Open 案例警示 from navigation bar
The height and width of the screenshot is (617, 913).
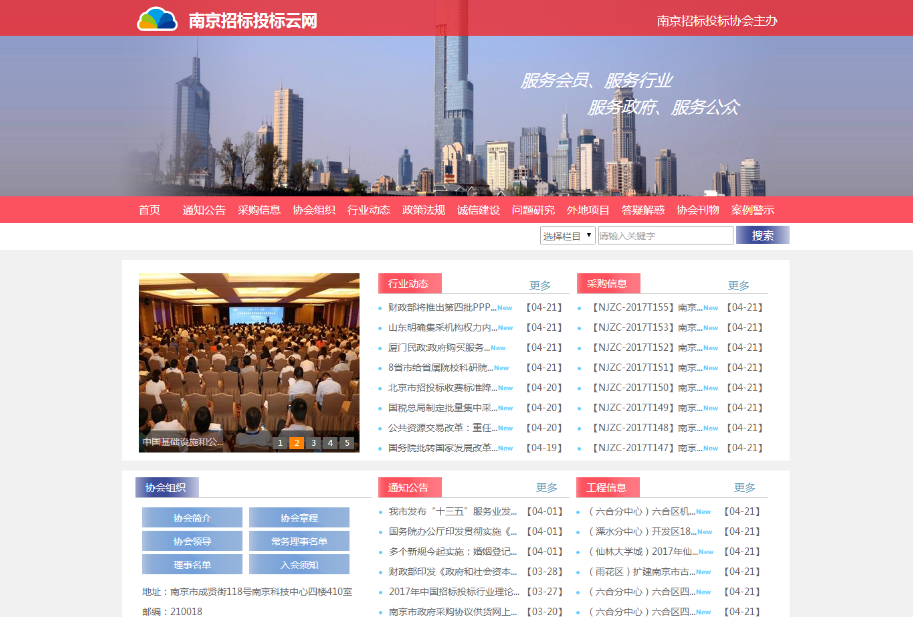(x=752, y=210)
